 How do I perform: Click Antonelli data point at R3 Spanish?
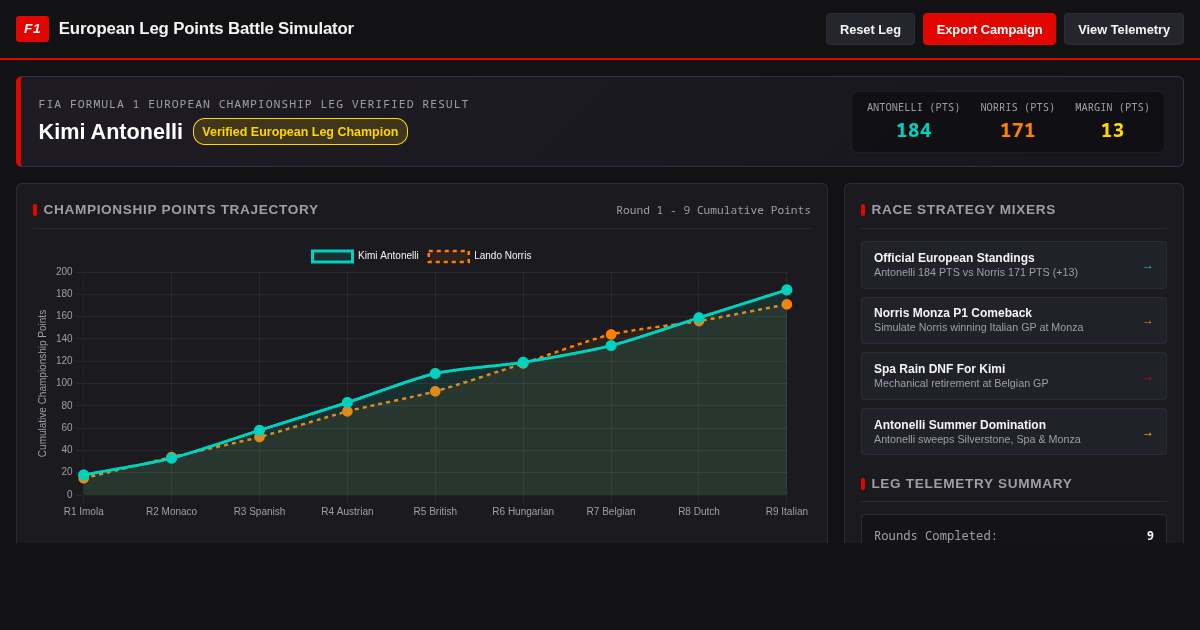click(x=259, y=430)
